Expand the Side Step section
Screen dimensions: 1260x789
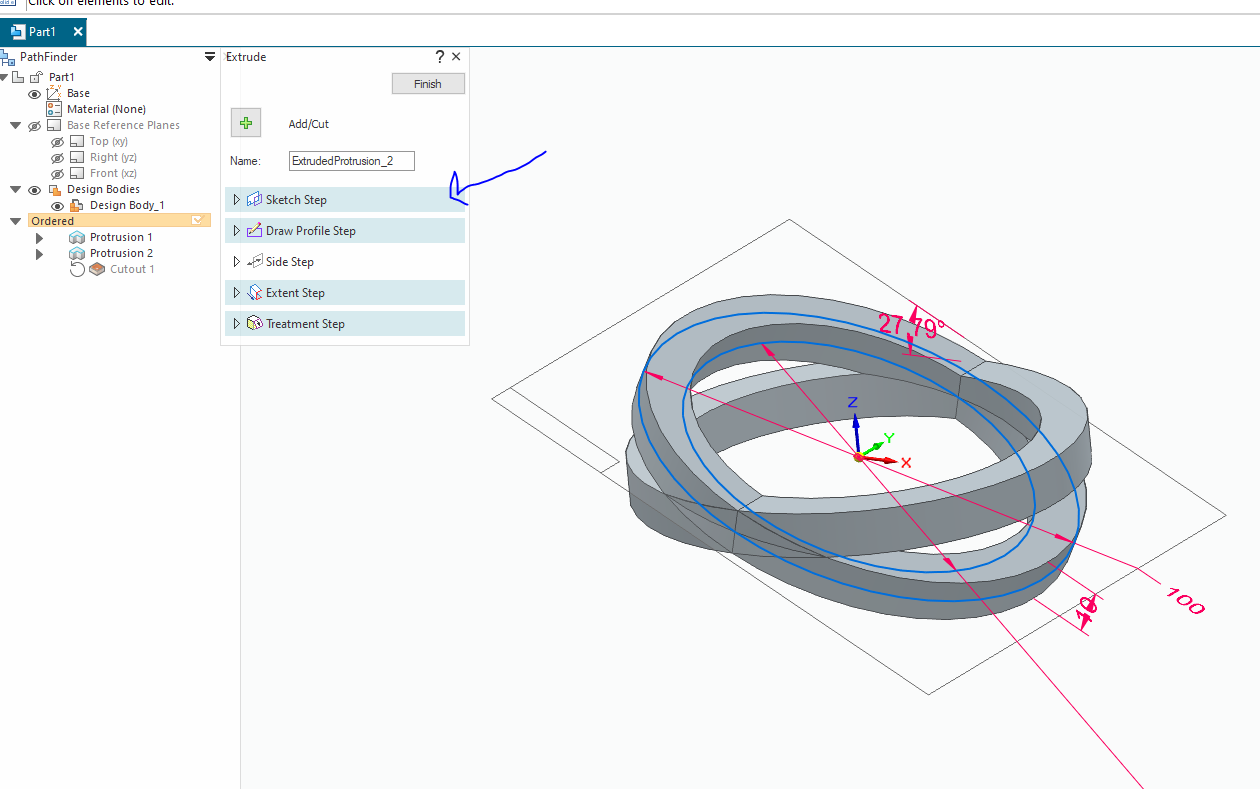[237, 262]
